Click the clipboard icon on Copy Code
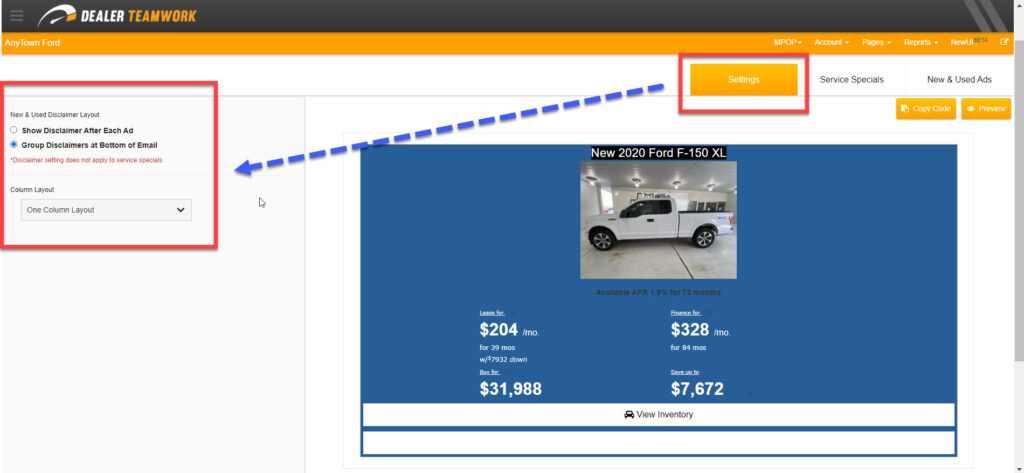This screenshot has height=473, width=1024. (905, 109)
